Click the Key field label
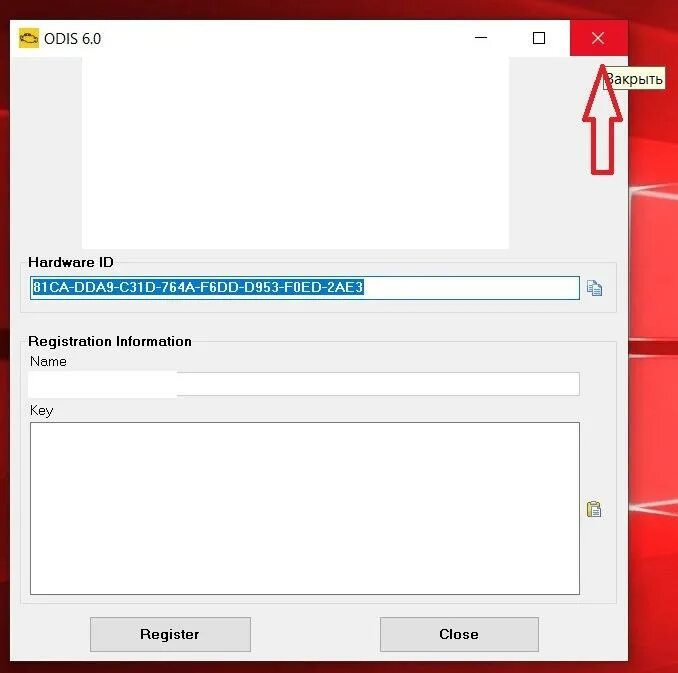 pos(42,410)
